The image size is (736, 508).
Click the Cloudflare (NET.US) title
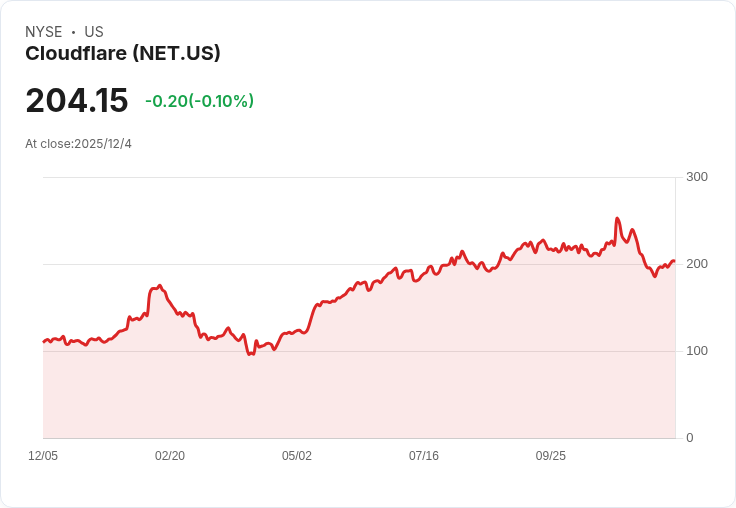click(123, 54)
